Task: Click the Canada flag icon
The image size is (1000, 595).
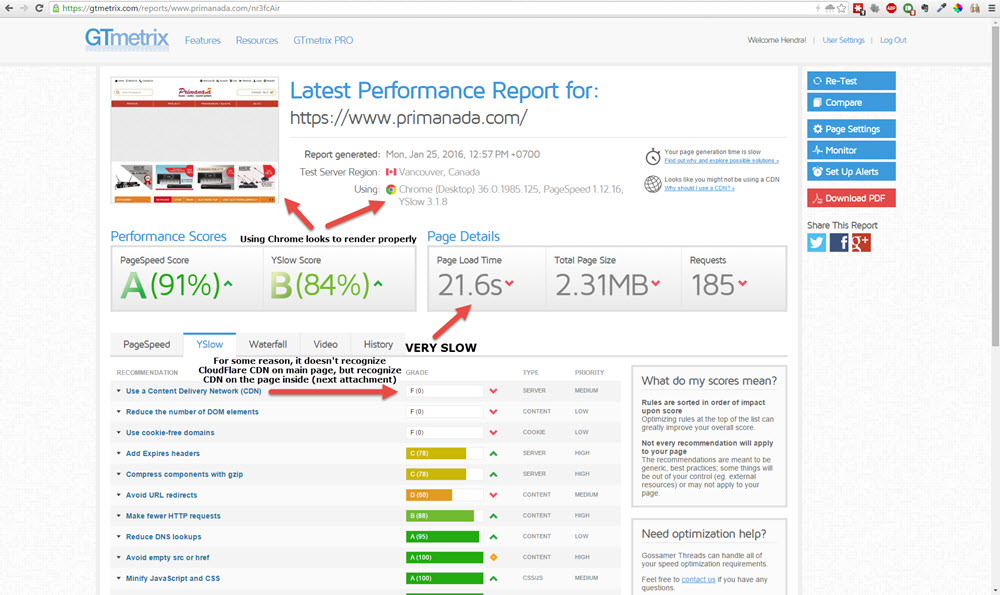Action: (x=391, y=172)
